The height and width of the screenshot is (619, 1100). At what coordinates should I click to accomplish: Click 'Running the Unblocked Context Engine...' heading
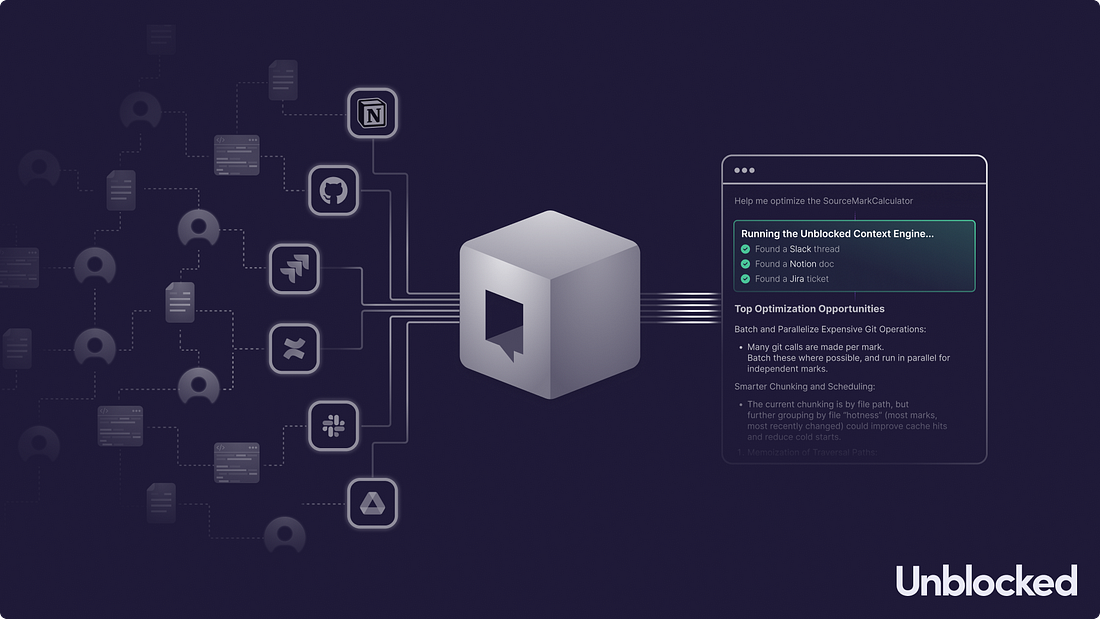click(837, 234)
